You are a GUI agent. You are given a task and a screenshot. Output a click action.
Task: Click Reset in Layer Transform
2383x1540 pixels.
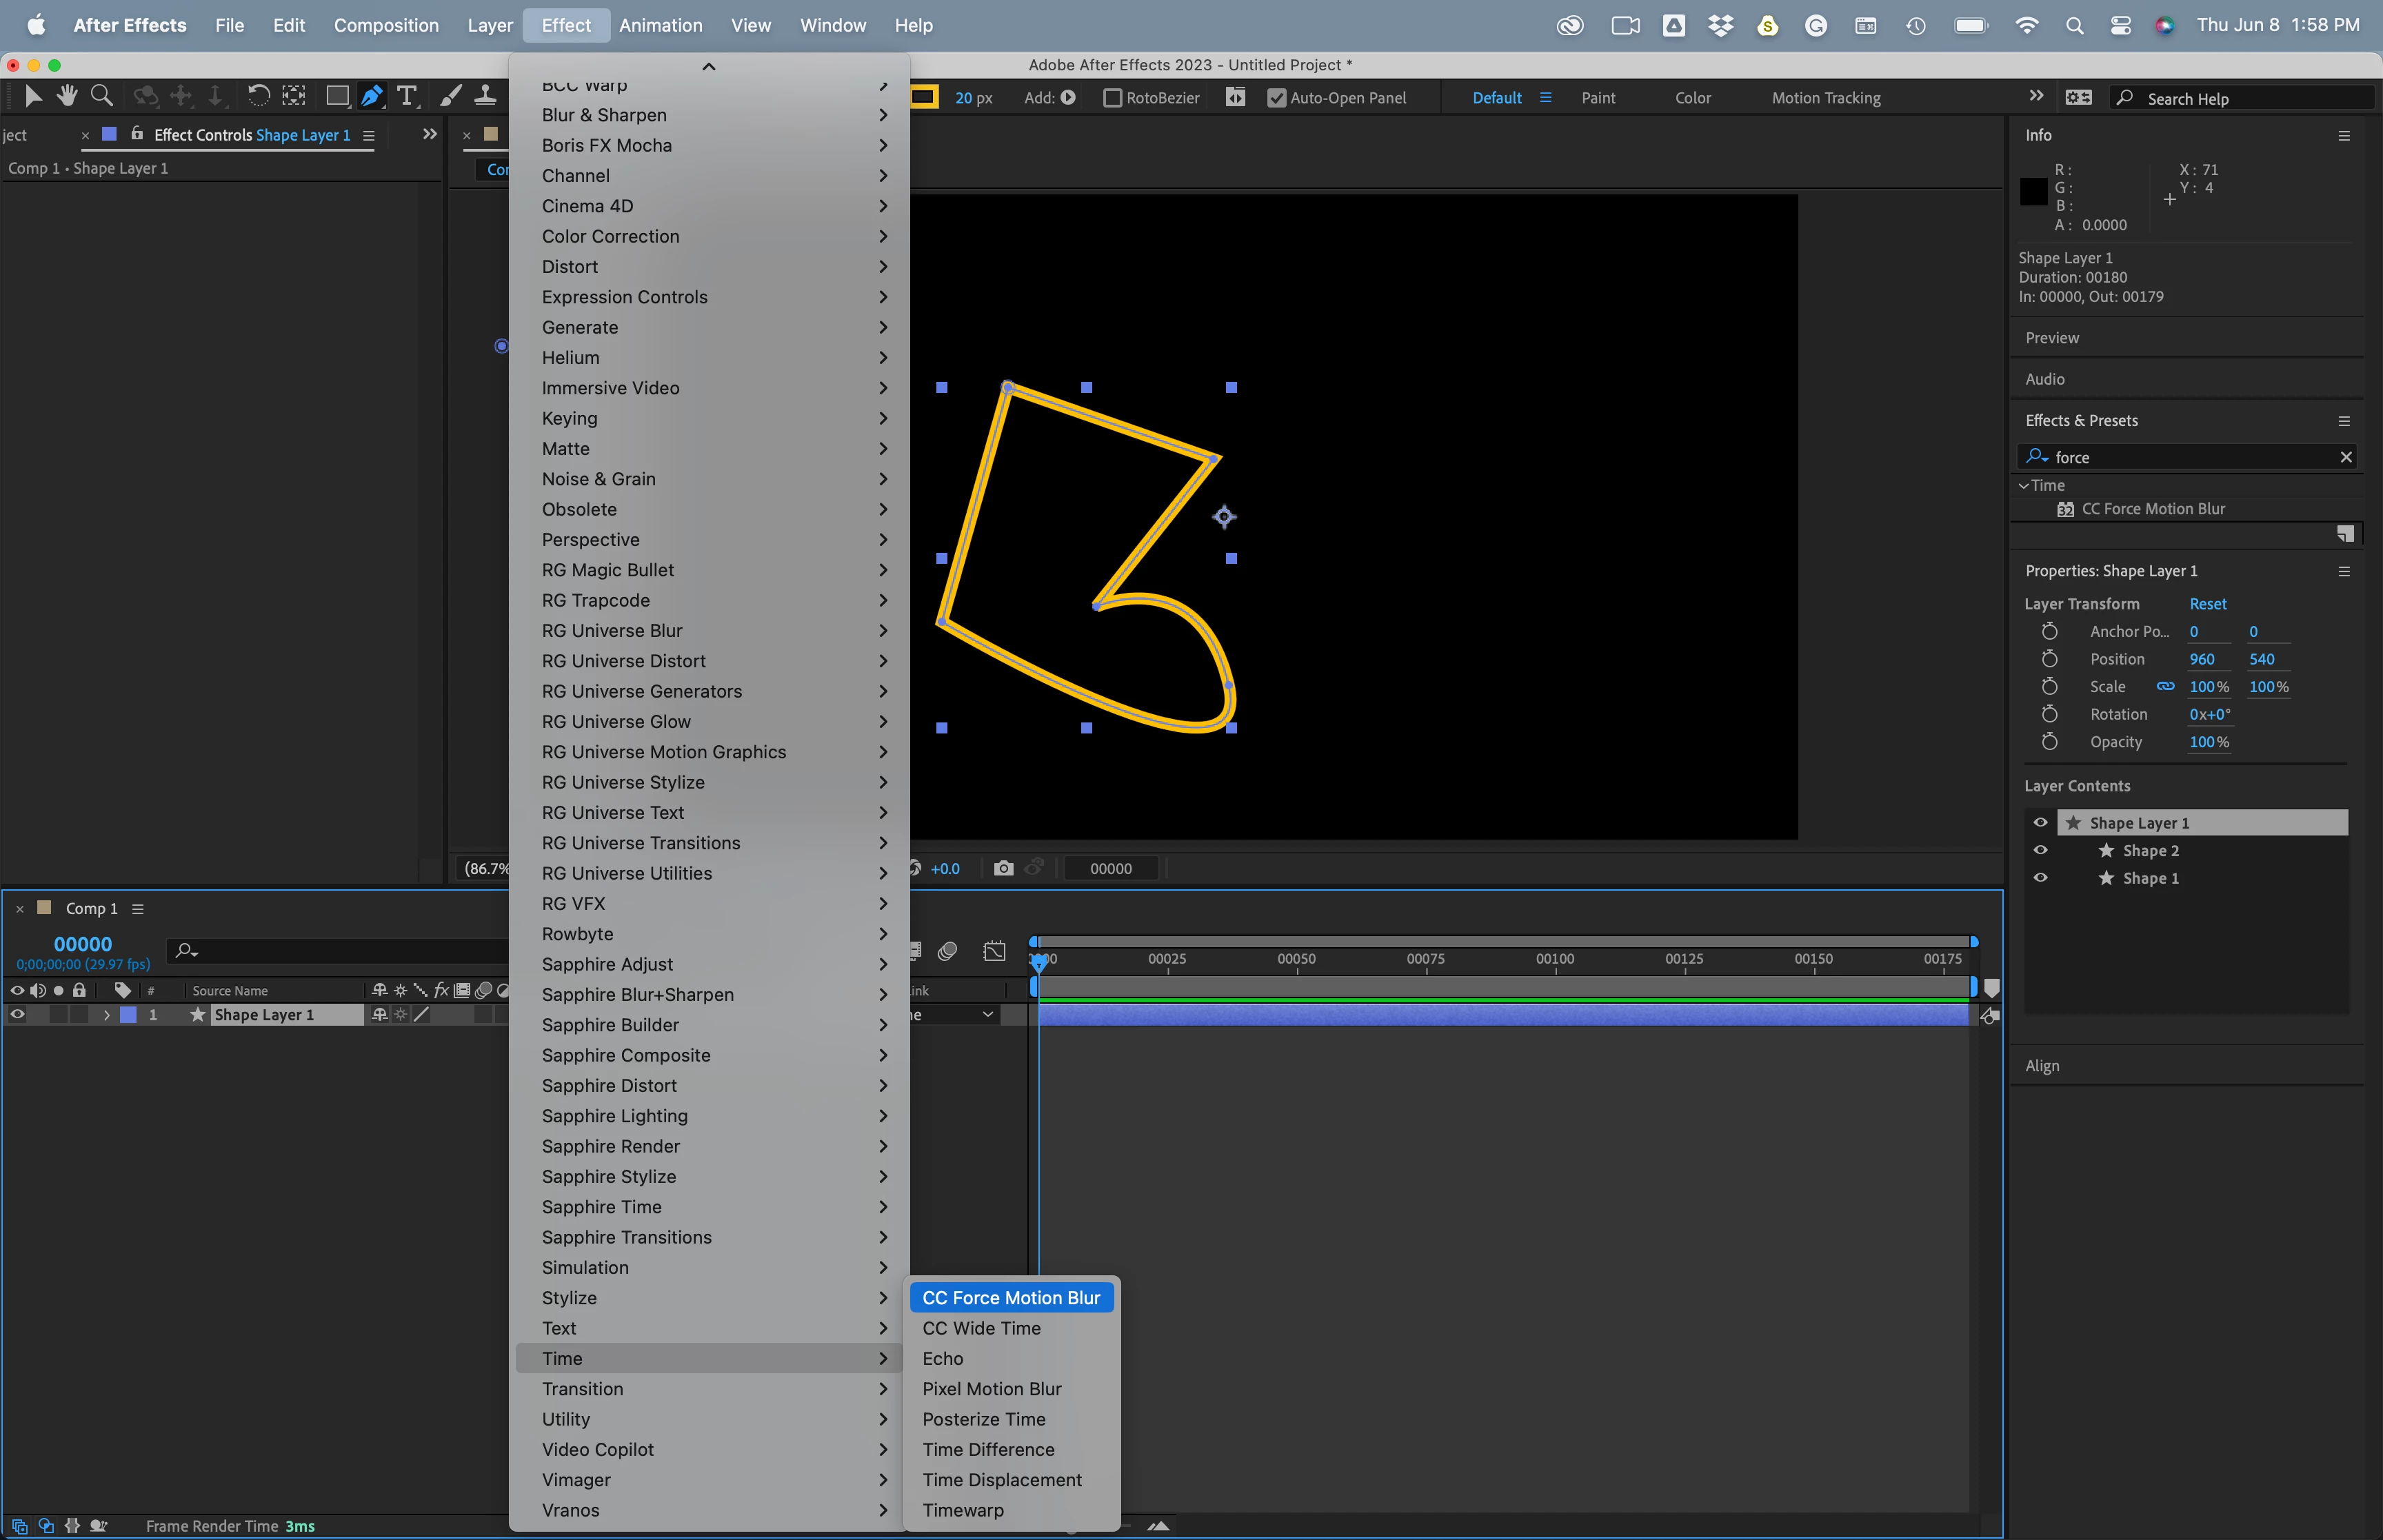[x=2207, y=604]
